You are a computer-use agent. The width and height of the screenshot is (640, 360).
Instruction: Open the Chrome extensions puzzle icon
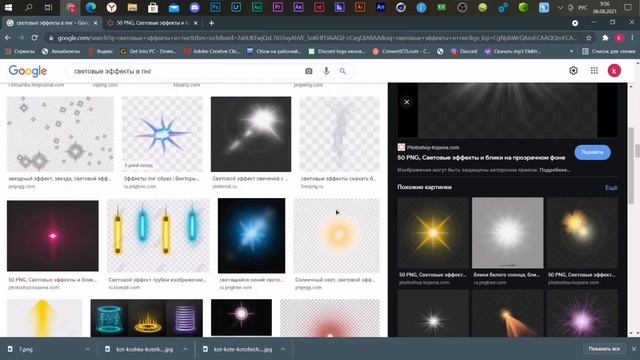point(605,38)
